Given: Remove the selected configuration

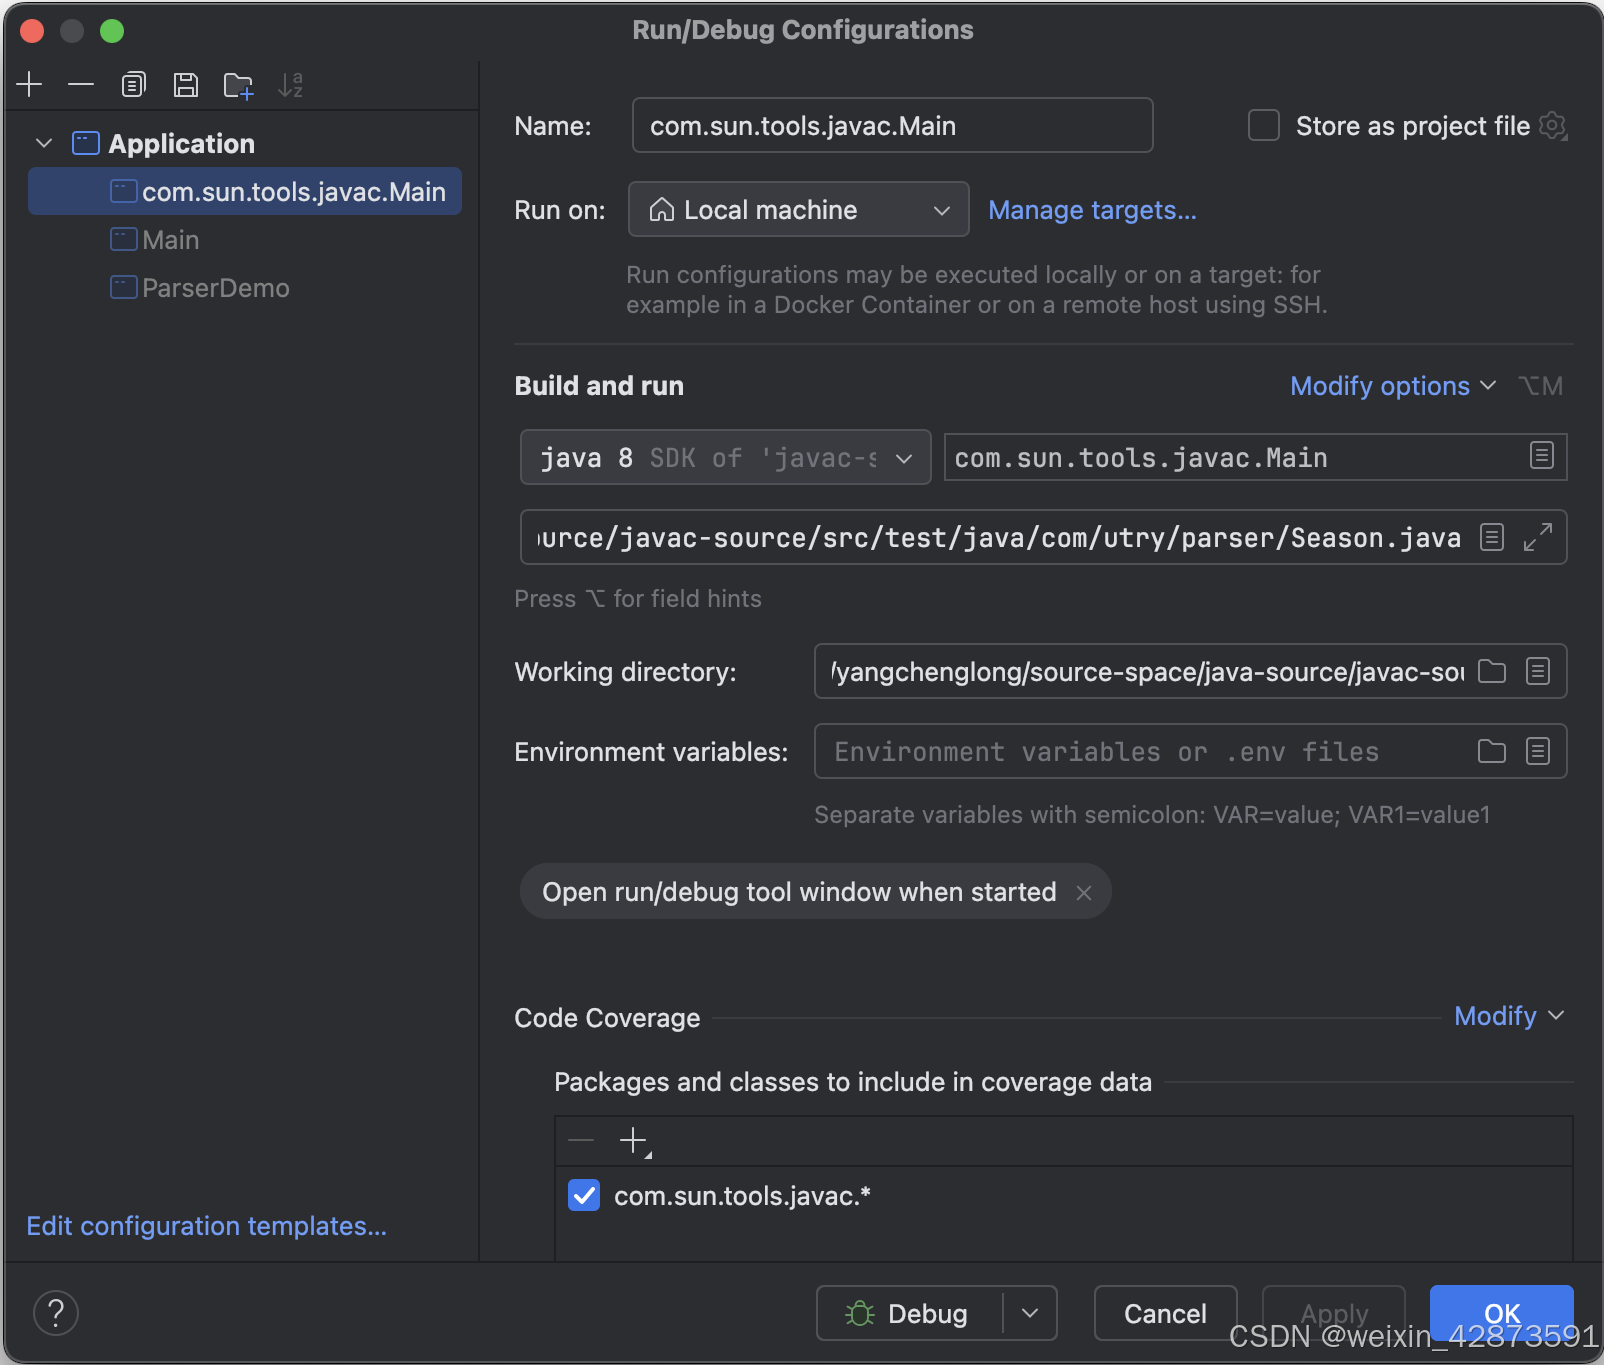Looking at the screenshot, I should pyautogui.click(x=81, y=84).
